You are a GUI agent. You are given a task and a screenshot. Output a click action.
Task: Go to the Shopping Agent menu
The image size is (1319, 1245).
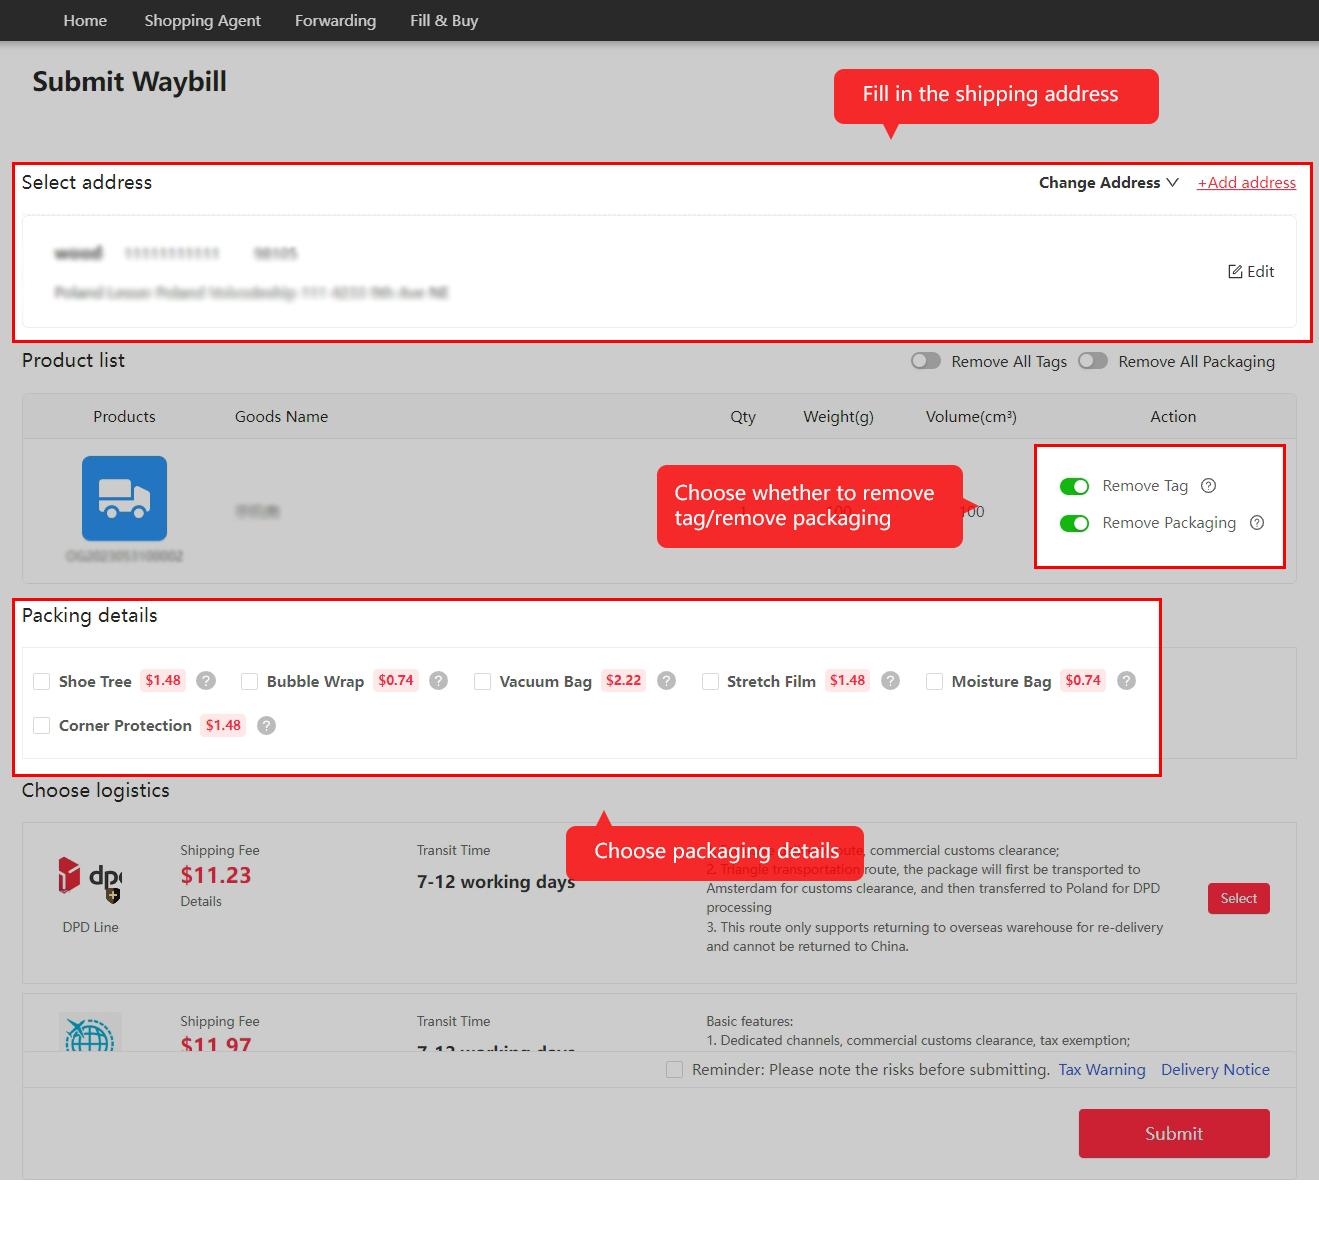pyautogui.click(x=202, y=20)
